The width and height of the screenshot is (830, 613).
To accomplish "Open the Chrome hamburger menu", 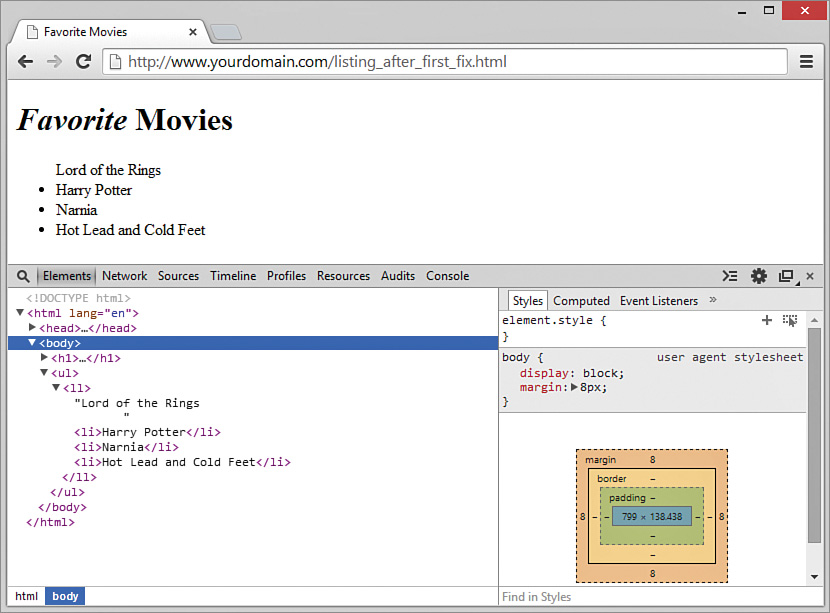I will [x=806, y=61].
